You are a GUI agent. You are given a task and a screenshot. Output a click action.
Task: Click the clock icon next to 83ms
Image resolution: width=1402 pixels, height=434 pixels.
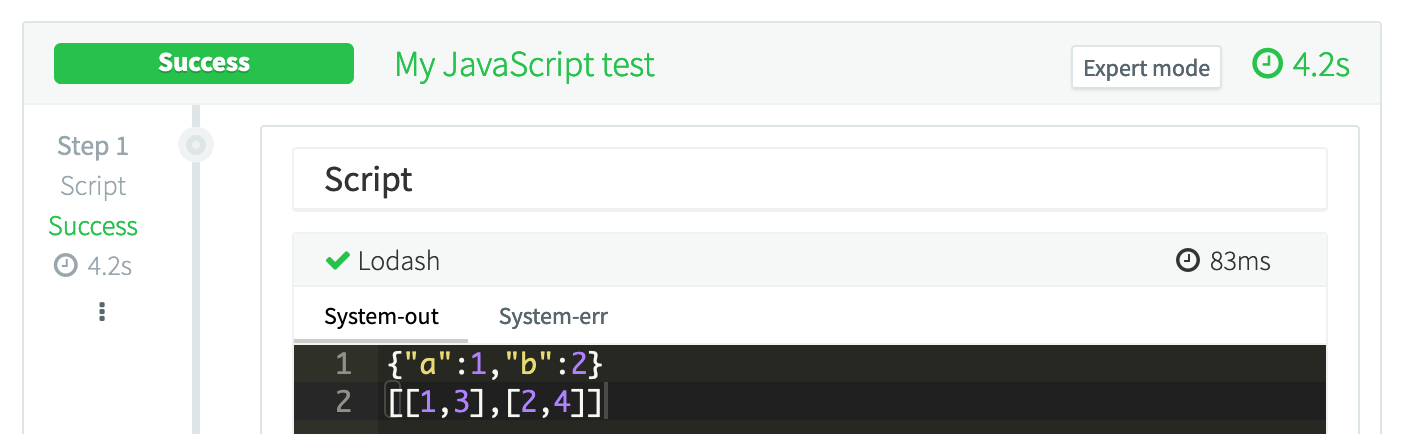click(x=1187, y=262)
